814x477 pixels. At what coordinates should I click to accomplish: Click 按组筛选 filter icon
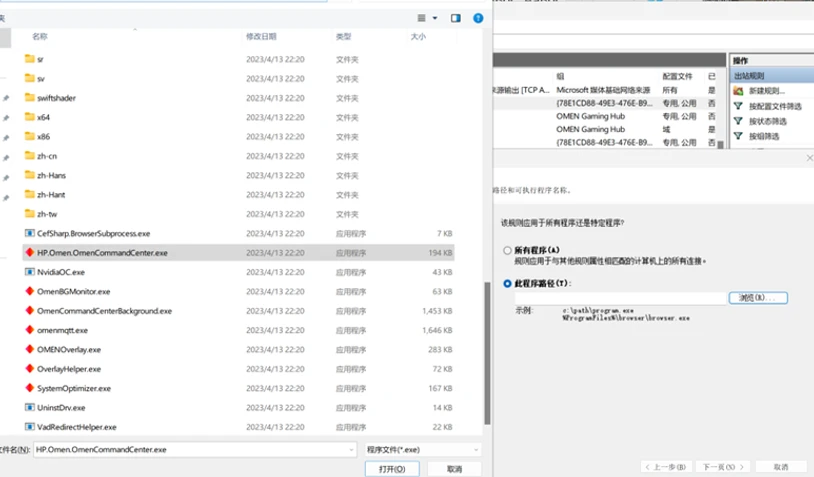click(738, 136)
